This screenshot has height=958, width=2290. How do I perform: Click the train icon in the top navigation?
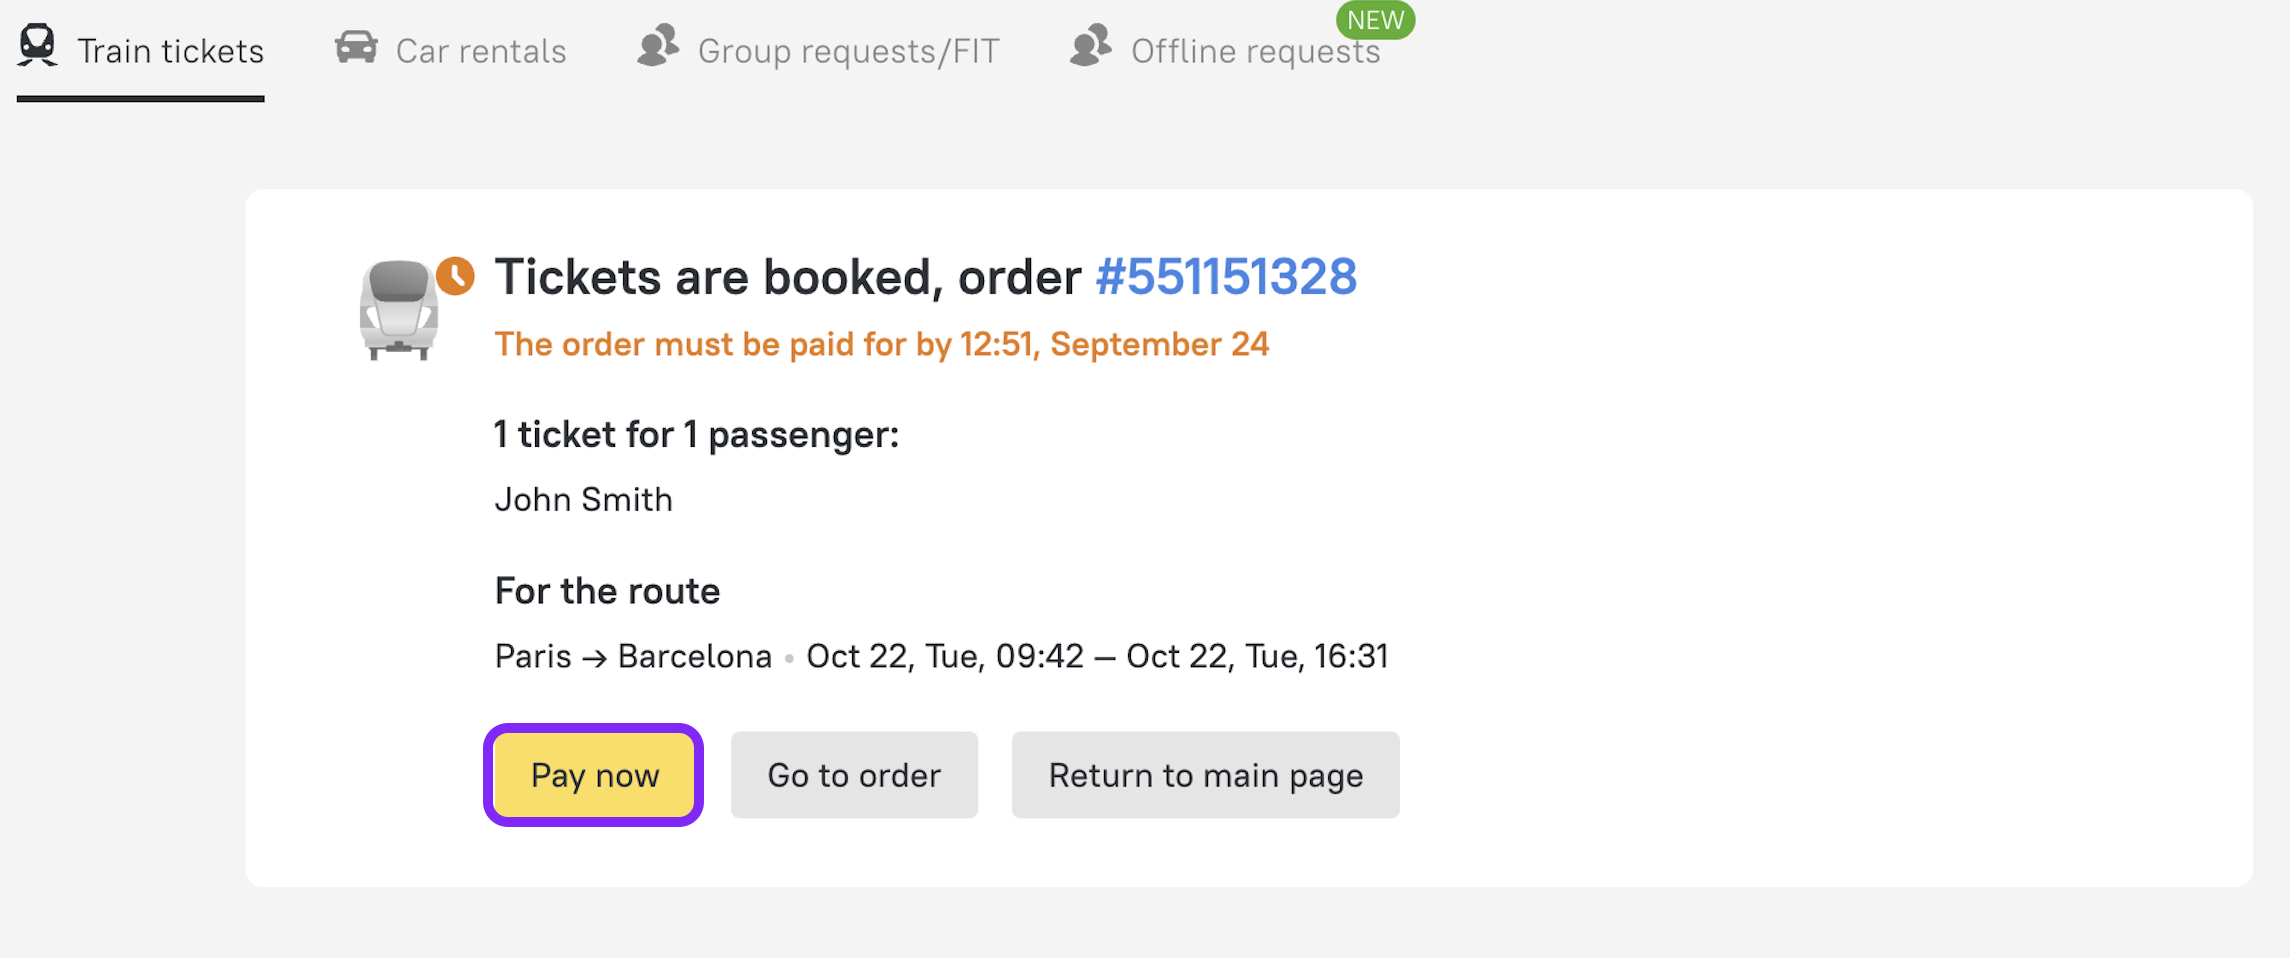(x=38, y=46)
